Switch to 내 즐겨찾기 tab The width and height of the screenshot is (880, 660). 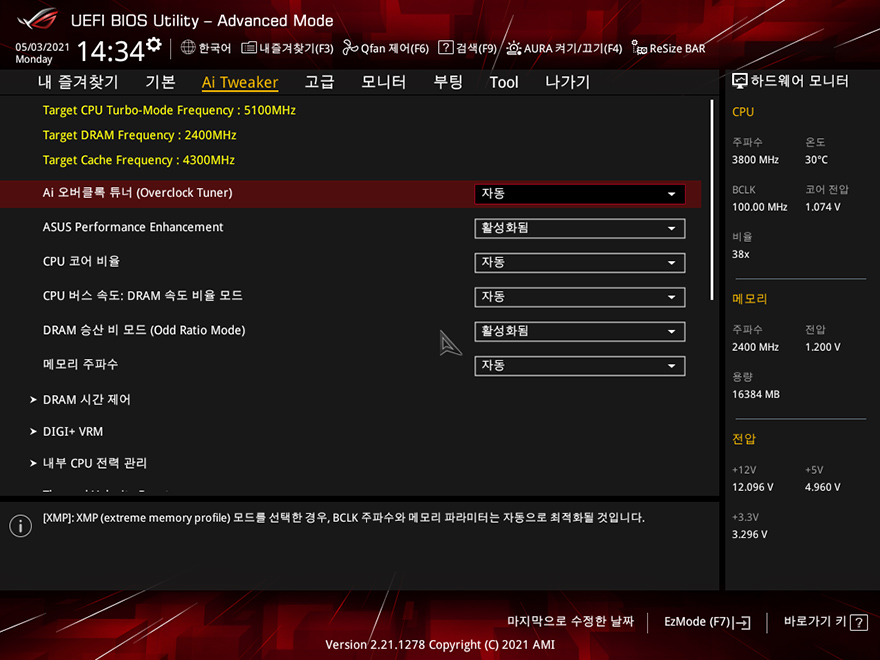[78, 82]
